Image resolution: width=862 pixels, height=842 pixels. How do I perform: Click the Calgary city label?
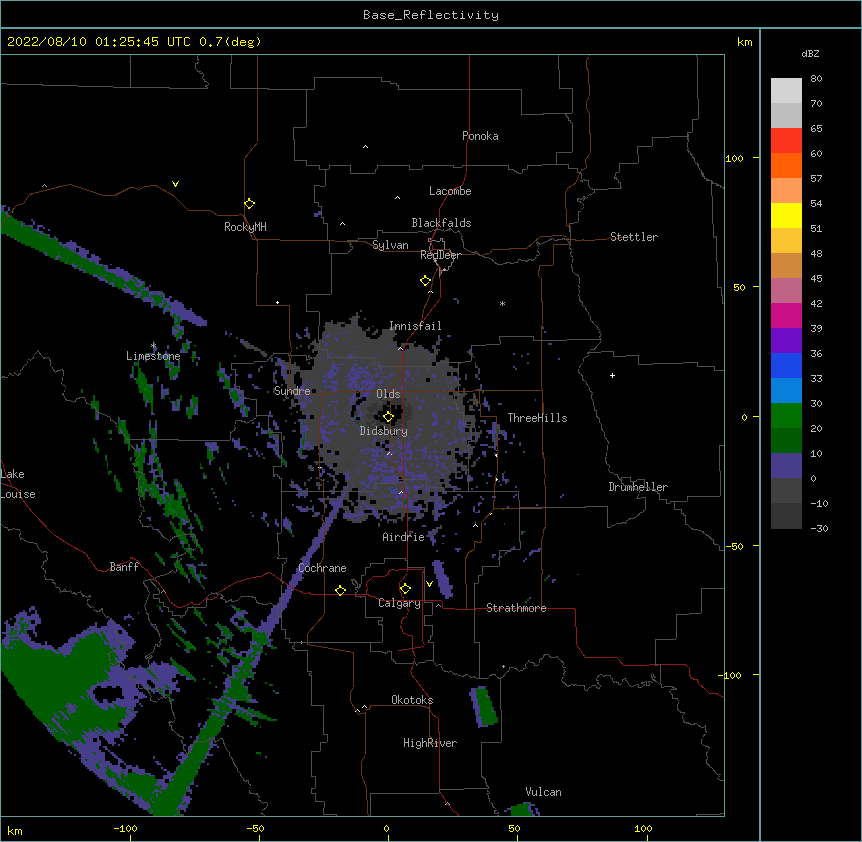click(x=399, y=603)
